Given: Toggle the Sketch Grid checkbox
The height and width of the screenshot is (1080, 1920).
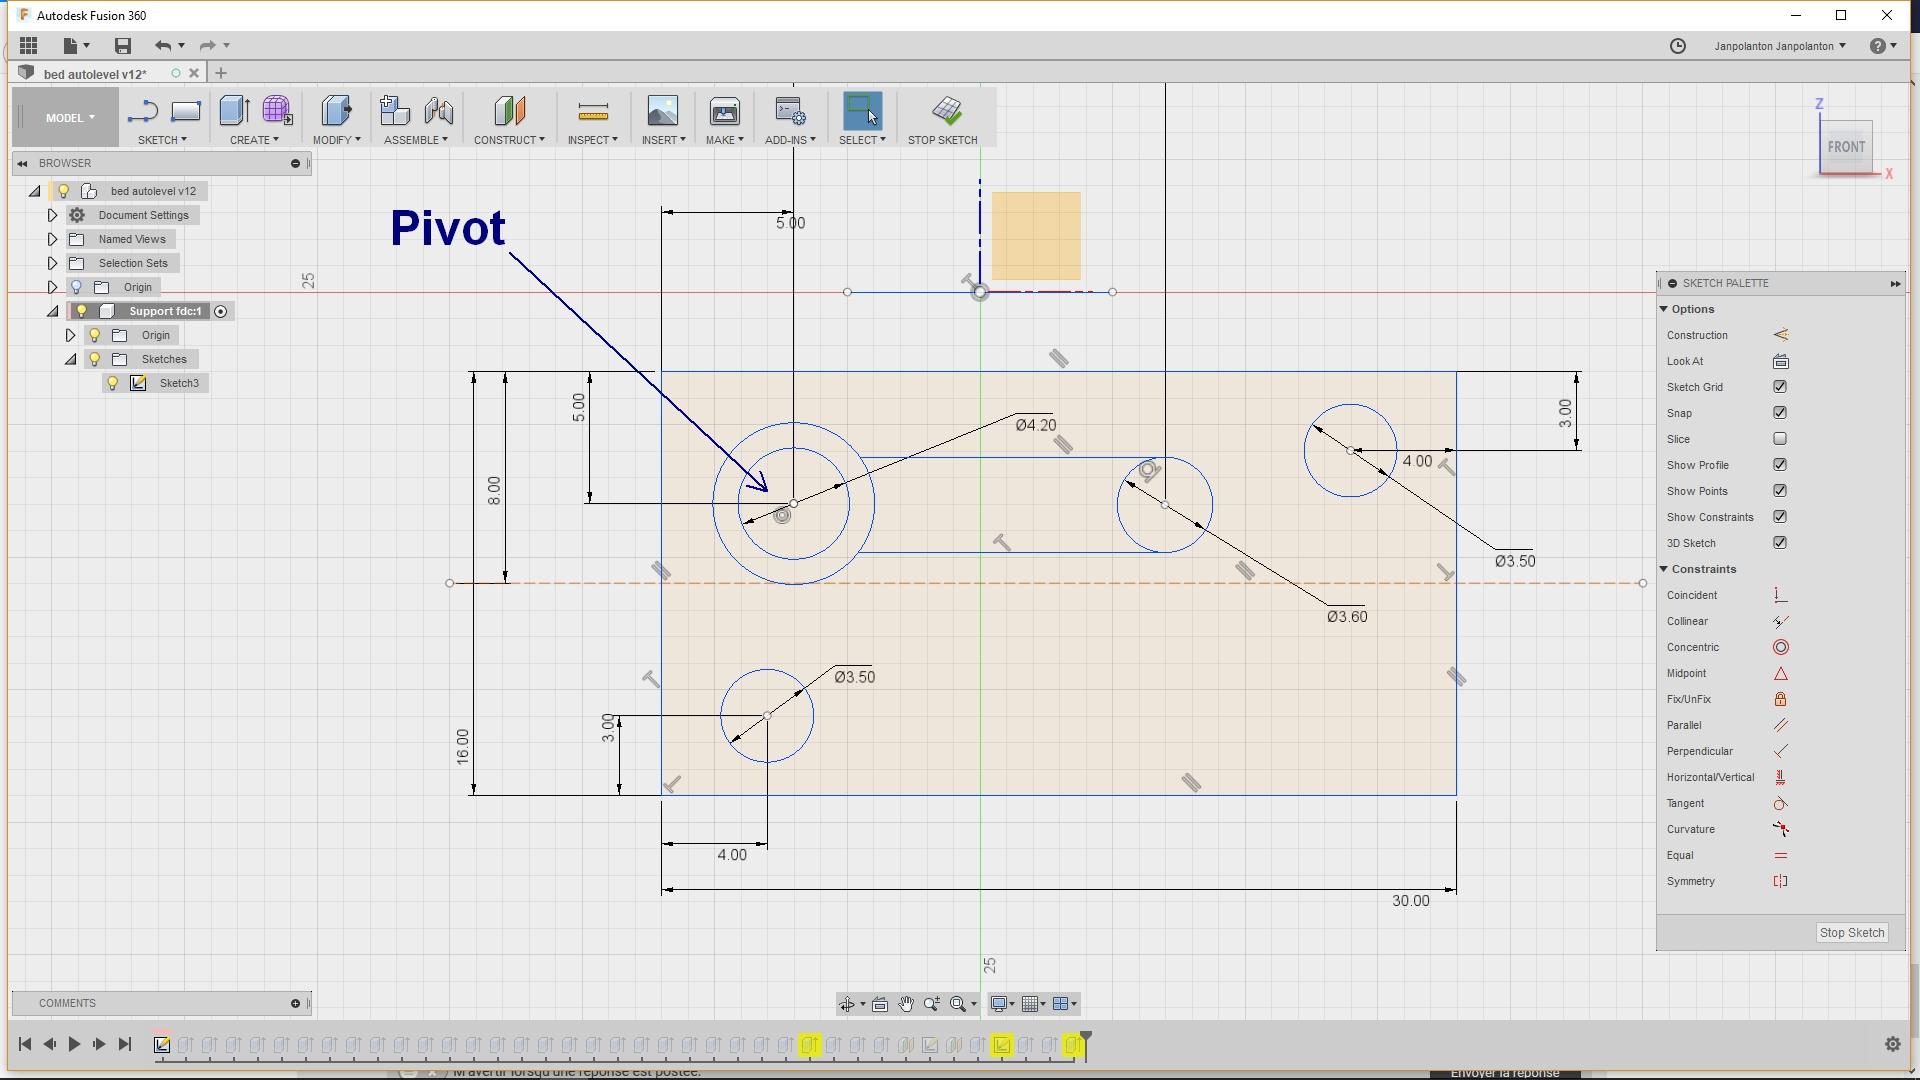Looking at the screenshot, I should coord(1780,387).
